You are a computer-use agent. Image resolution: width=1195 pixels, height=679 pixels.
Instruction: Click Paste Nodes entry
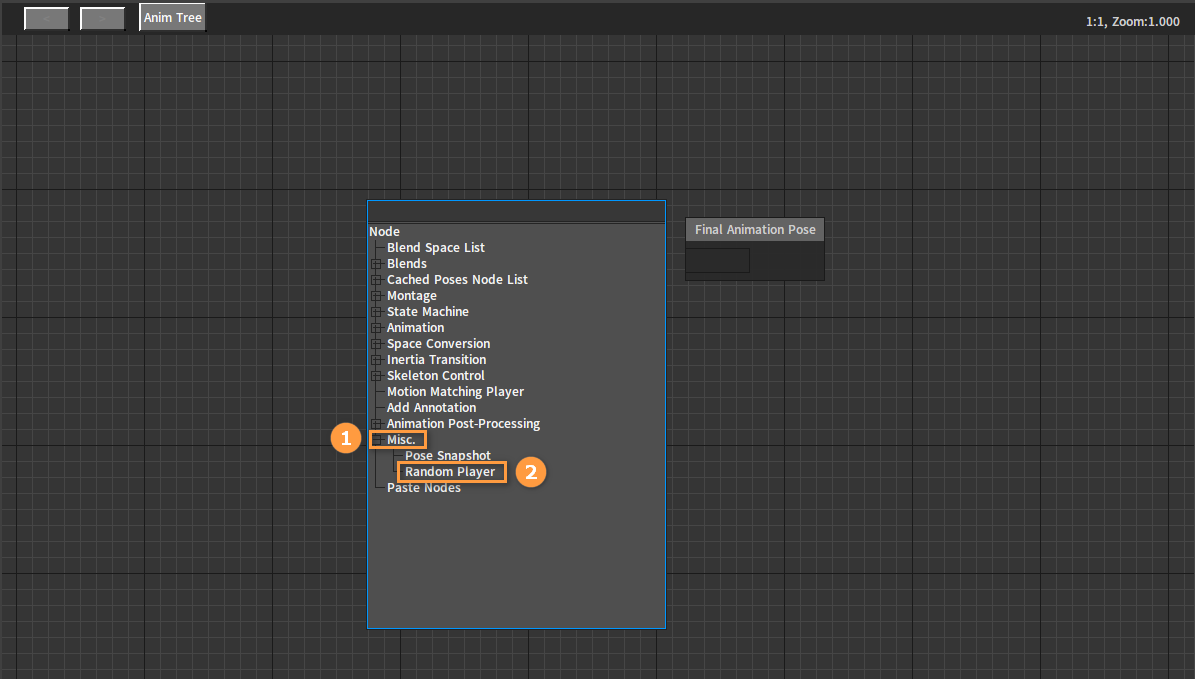[424, 488]
